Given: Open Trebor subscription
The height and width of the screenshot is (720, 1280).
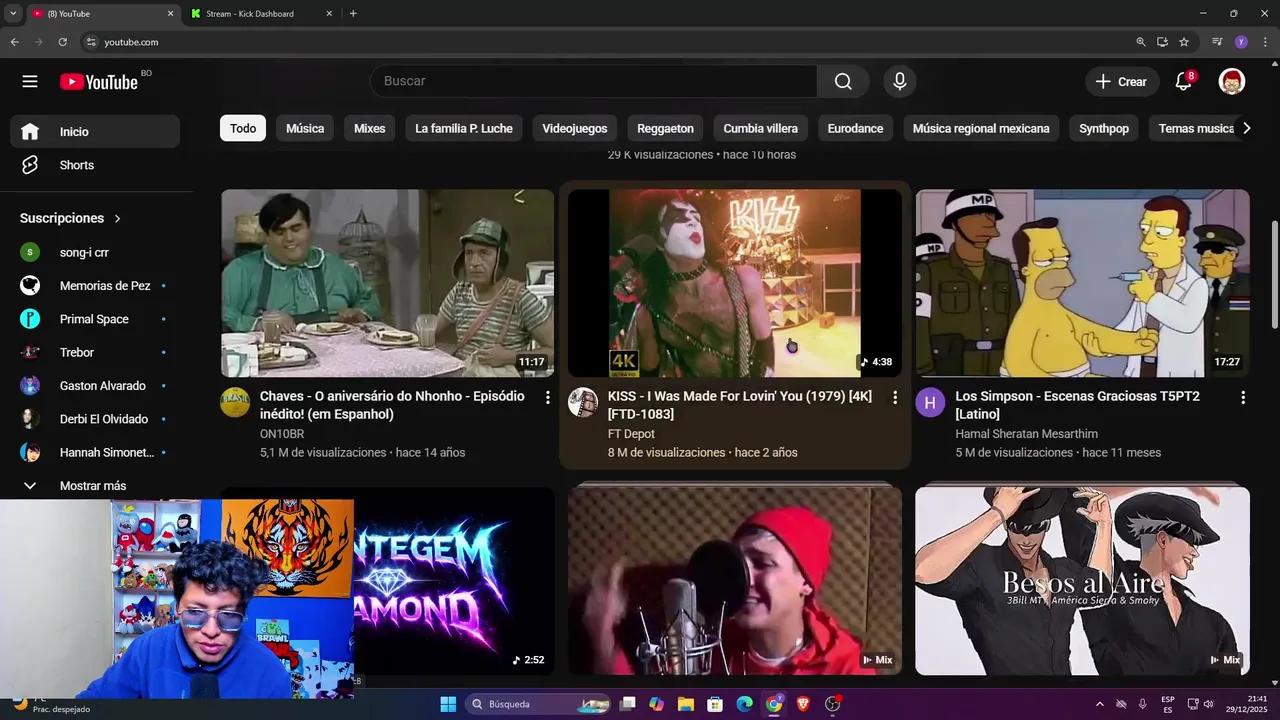Looking at the screenshot, I should point(95,352).
